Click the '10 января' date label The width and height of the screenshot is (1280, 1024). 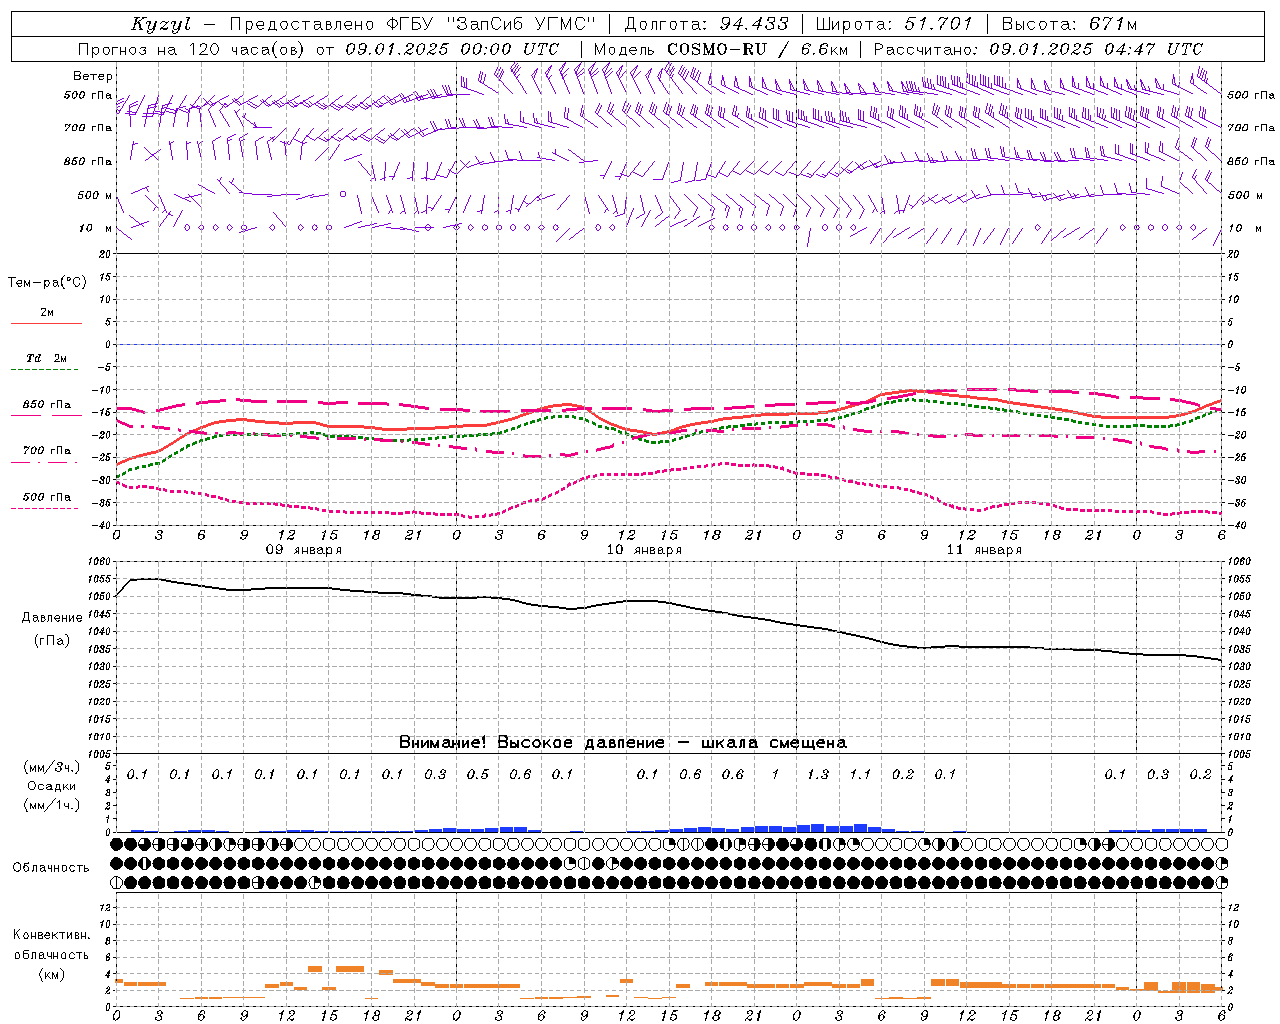tap(644, 550)
